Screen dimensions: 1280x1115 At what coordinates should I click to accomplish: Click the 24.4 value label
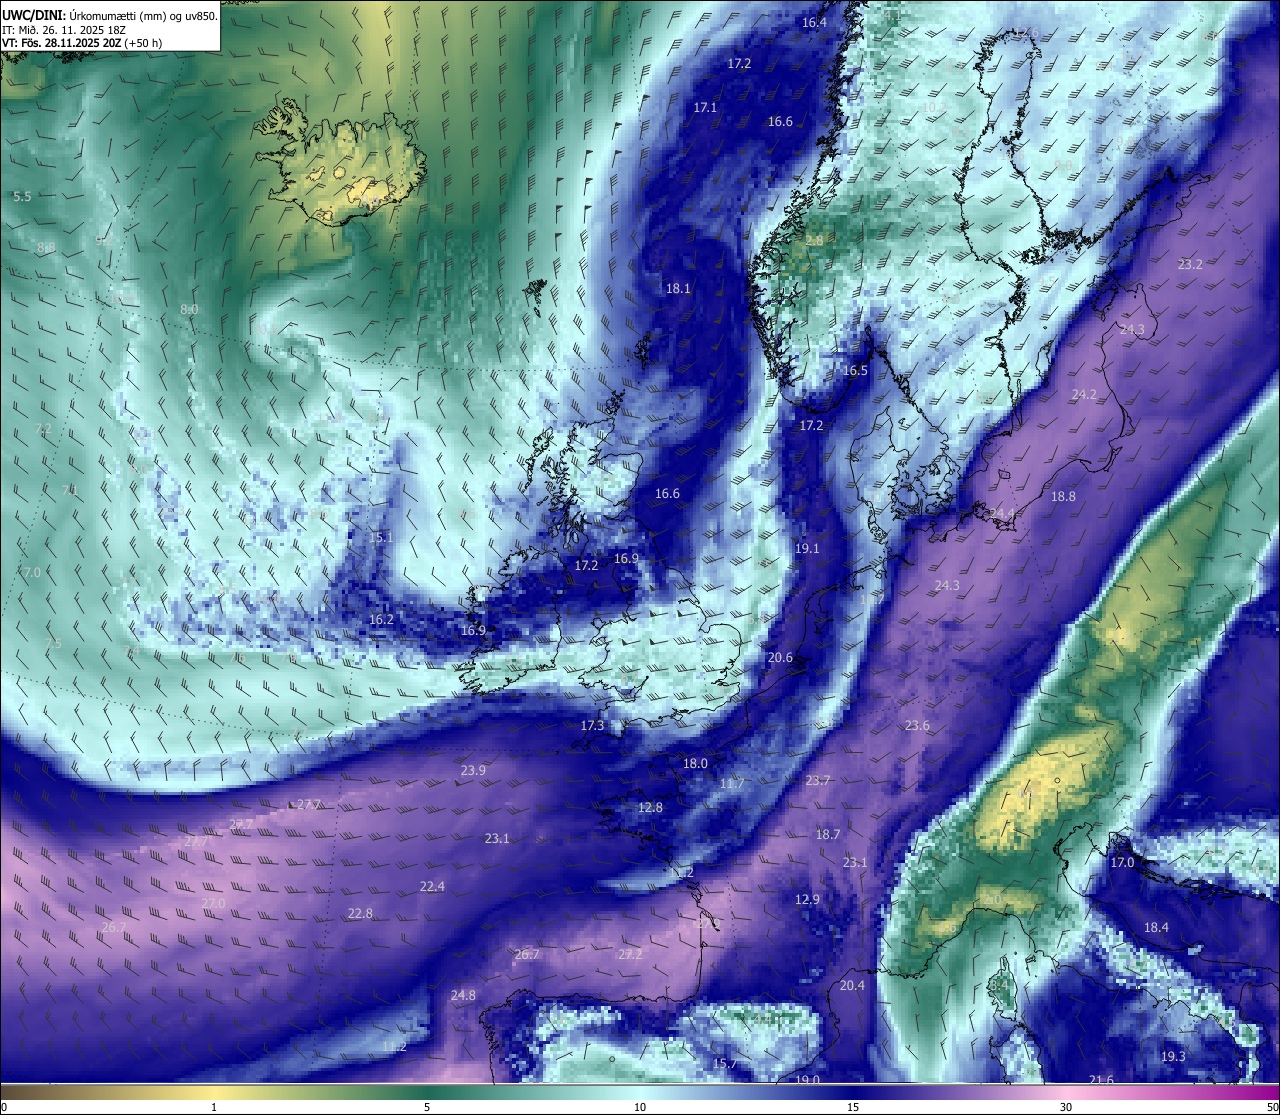(x=1002, y=513)
